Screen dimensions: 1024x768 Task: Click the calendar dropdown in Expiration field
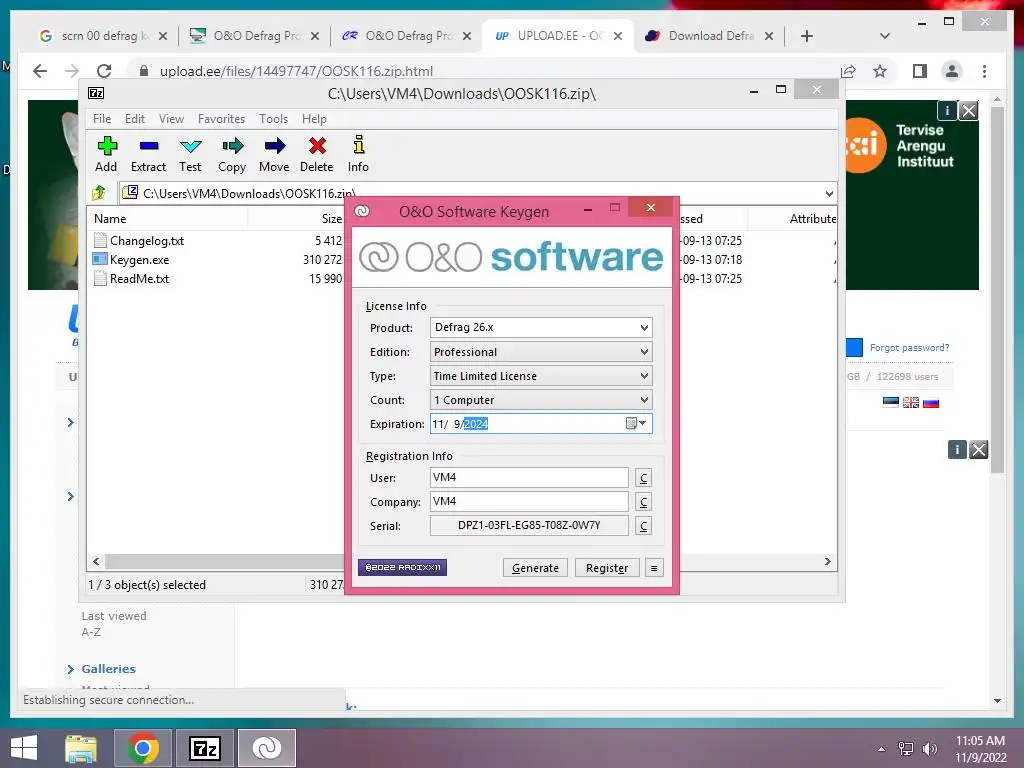637,424
